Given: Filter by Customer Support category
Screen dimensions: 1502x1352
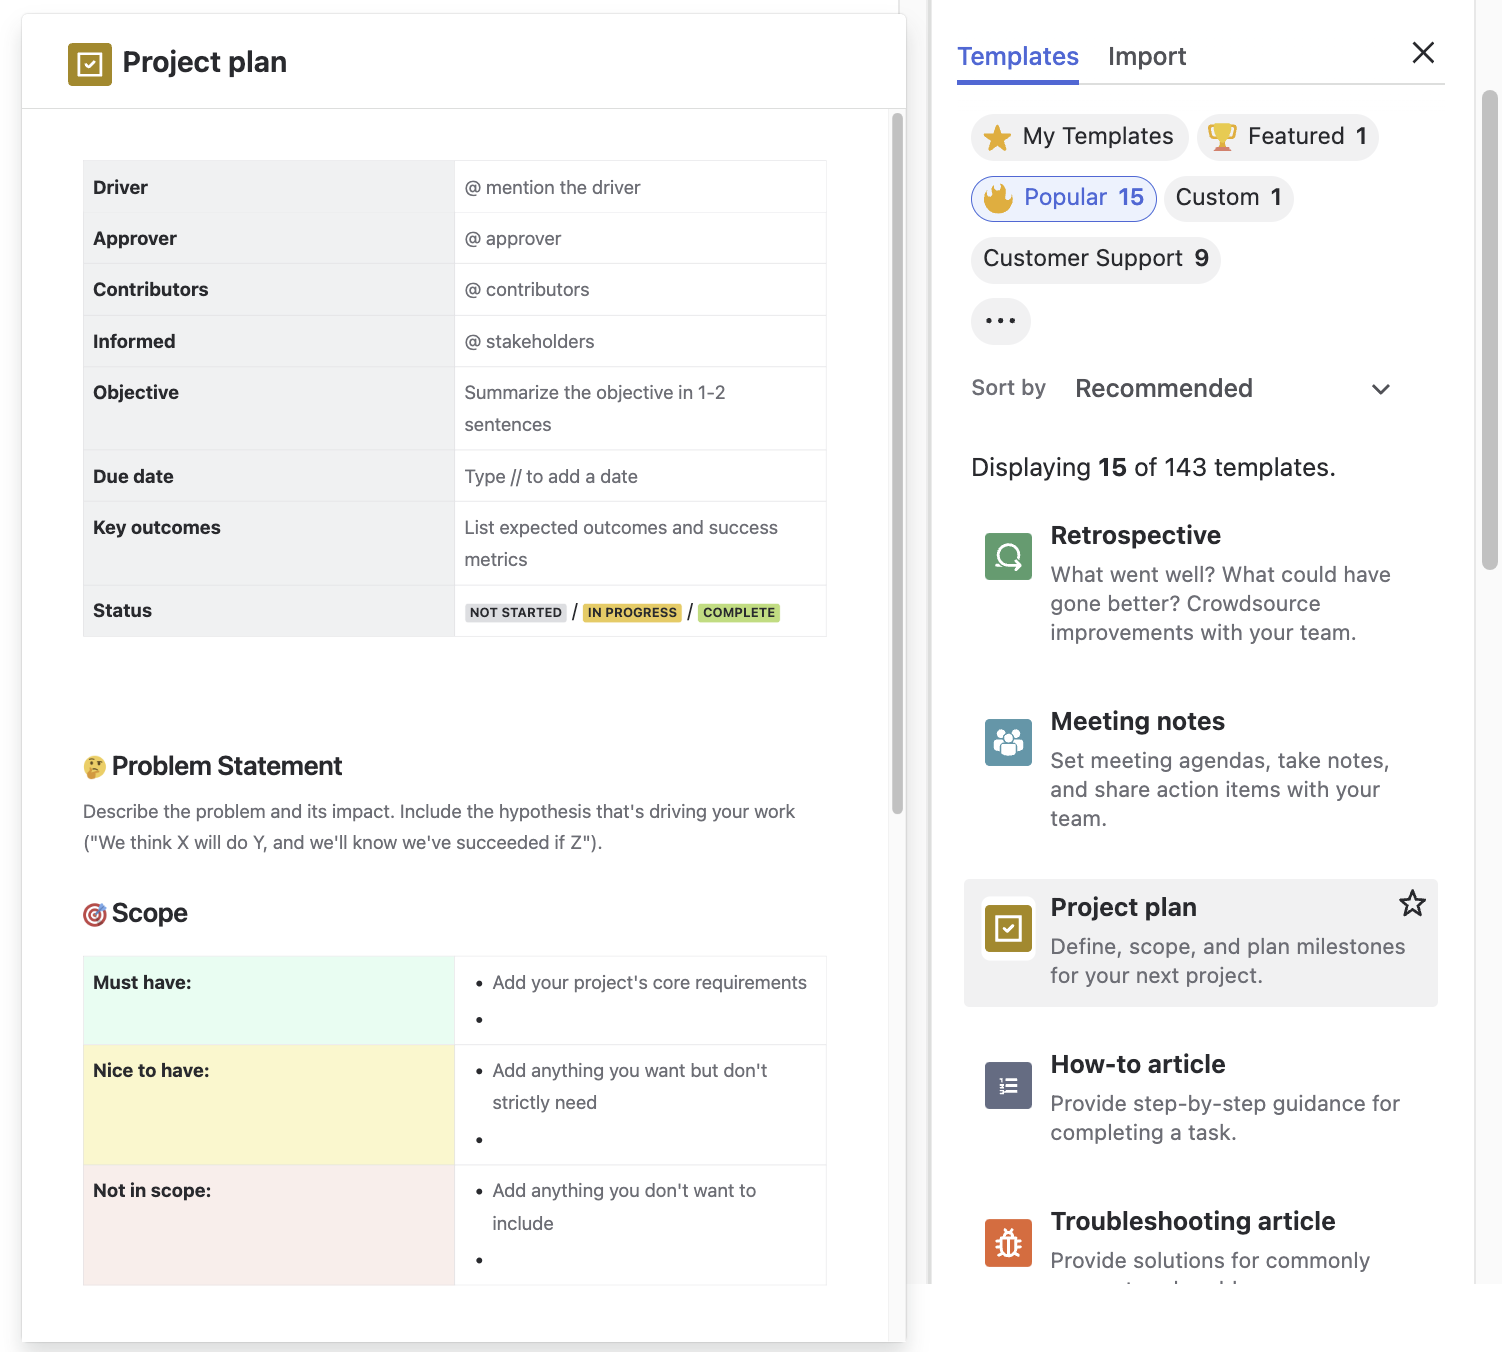Looking at the screenshot, I should tap(1095, 259).
